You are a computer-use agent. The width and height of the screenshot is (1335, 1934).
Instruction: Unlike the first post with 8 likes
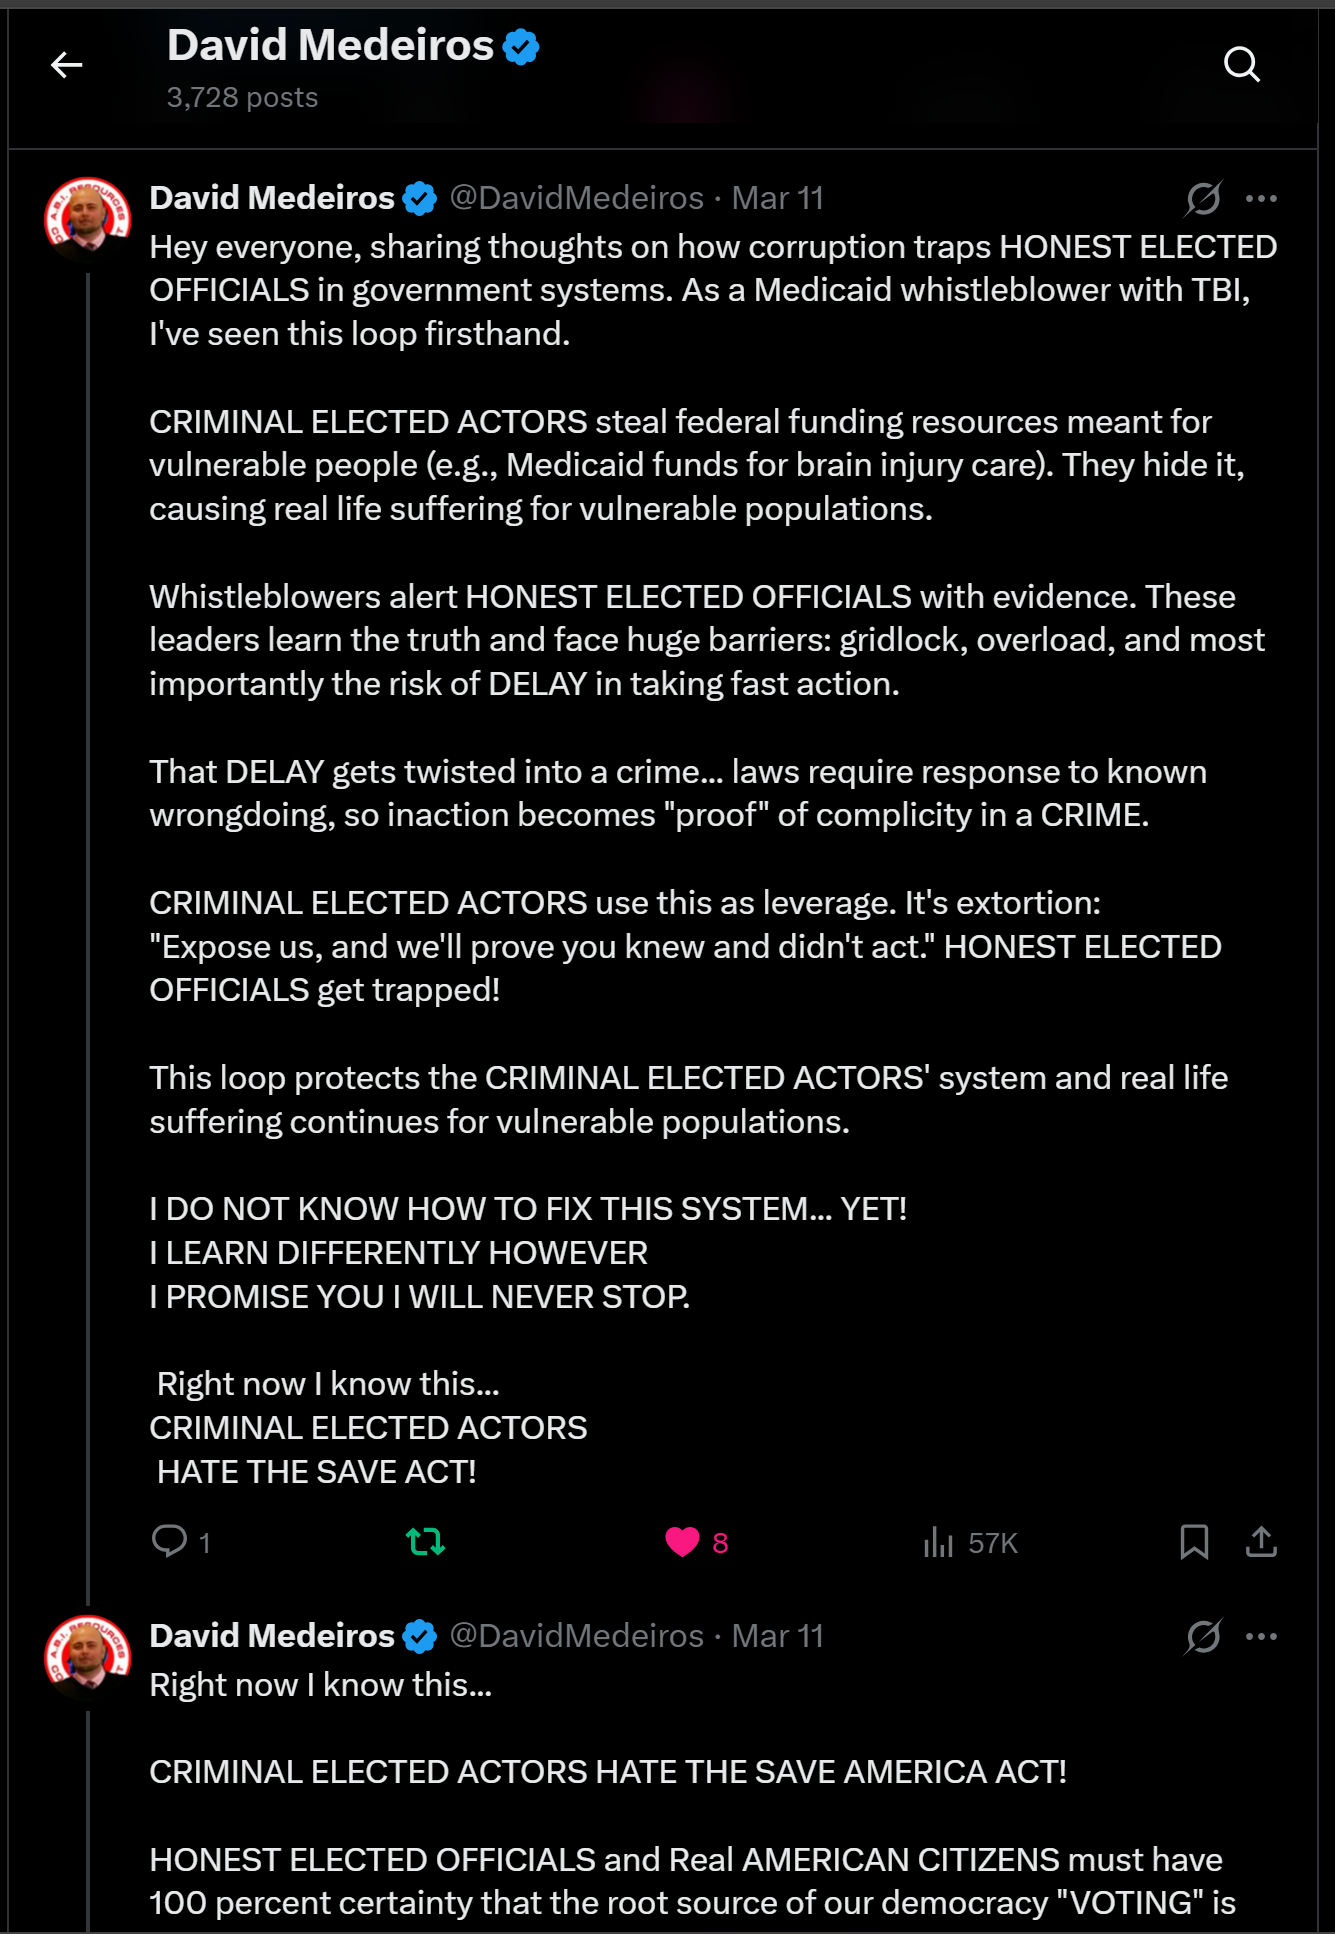tap(697, 1542)
